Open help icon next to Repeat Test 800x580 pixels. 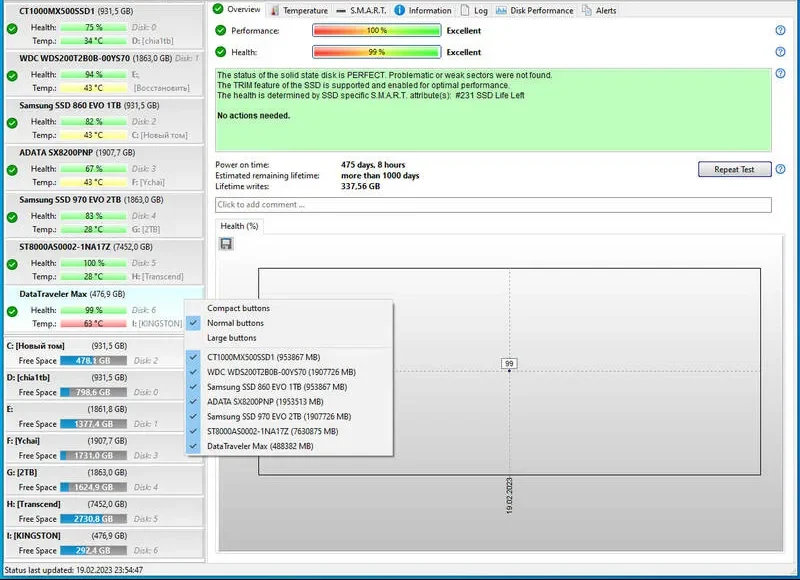coord(780,169)
